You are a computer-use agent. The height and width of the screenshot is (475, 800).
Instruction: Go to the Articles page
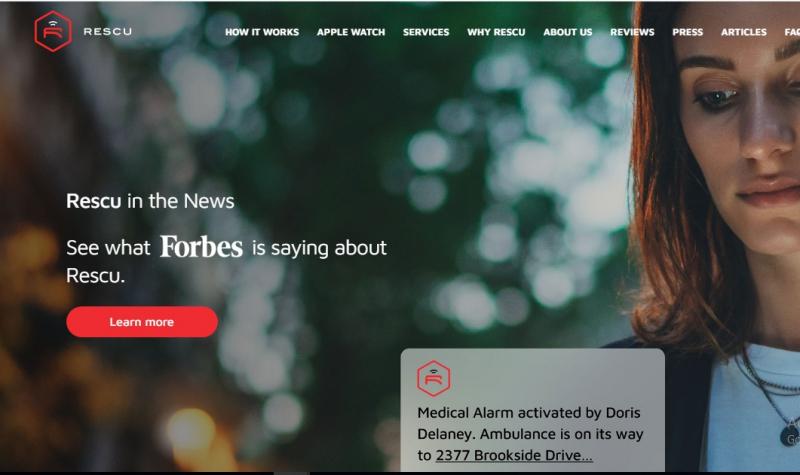pos(743,32)
